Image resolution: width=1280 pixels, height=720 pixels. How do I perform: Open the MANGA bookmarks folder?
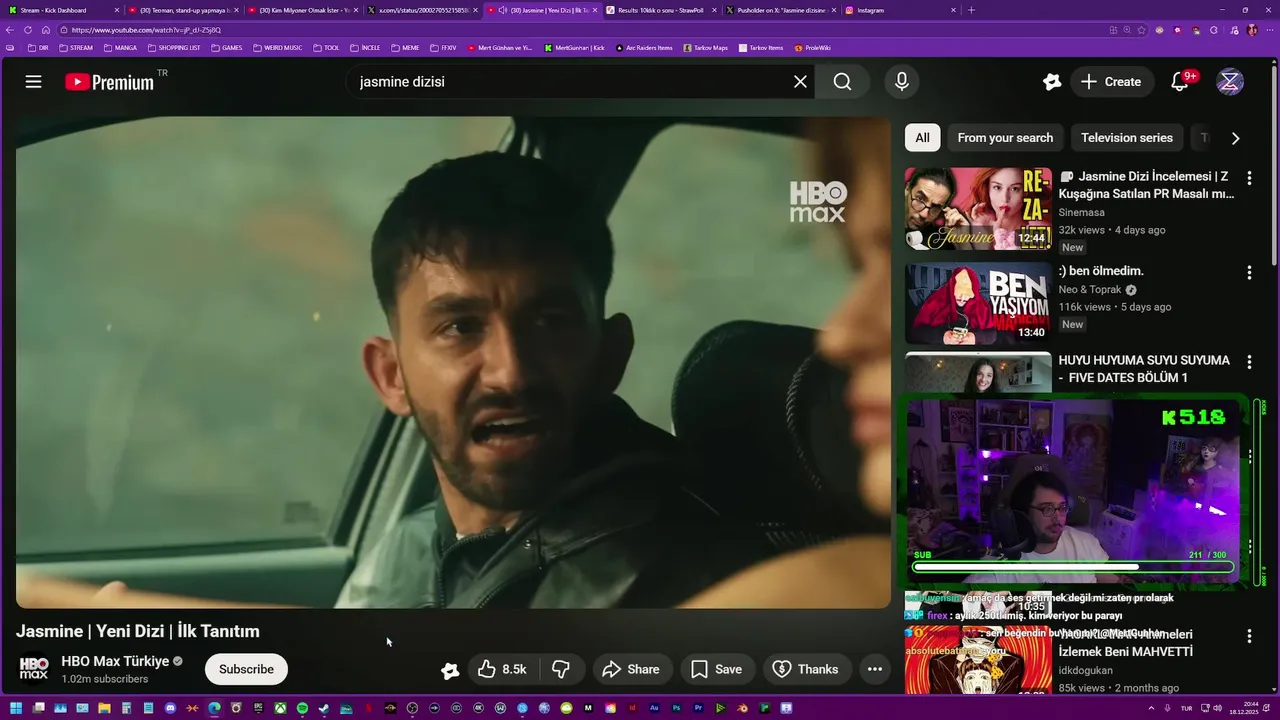pos(120,47)
